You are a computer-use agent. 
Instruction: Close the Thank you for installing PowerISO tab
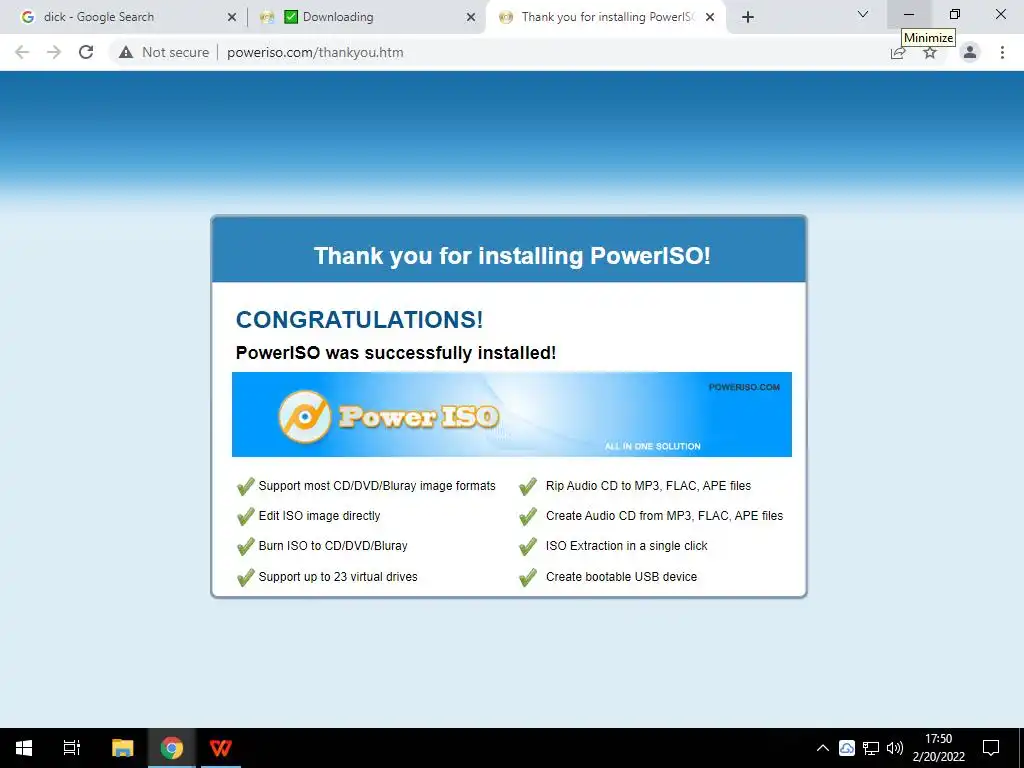click(711, 17)
